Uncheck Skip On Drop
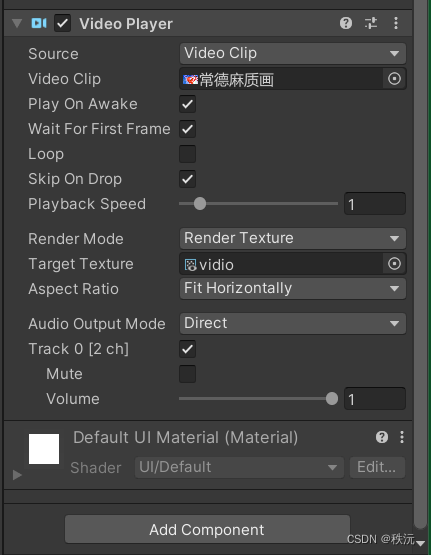This screenshot has width=431, height=555. (188, 179)
